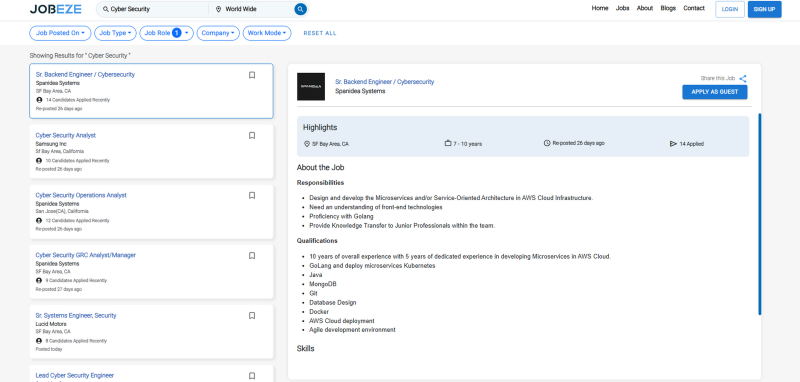
Task: Open the Company filter dropdown
Action: (x=218, y=33)
